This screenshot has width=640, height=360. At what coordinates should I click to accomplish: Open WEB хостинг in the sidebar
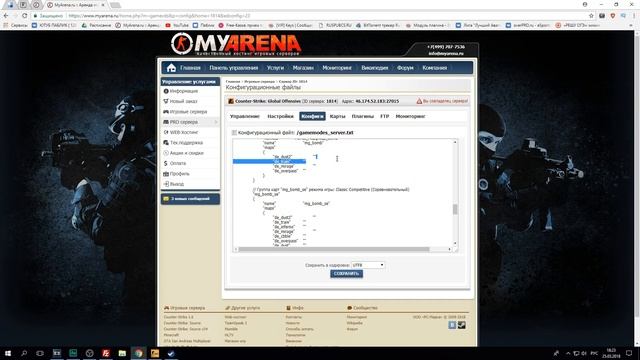pyautogui.click(x=184, y=132)
